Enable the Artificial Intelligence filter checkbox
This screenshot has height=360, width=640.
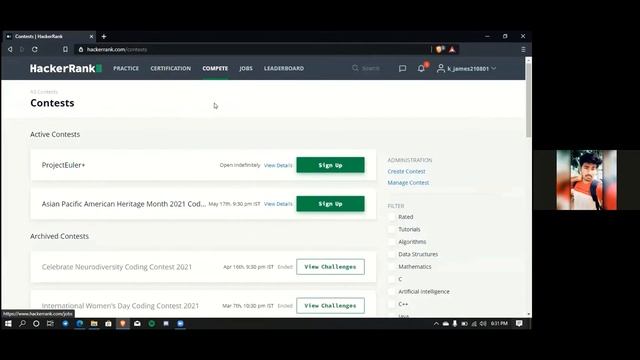[x=391, y=291]
